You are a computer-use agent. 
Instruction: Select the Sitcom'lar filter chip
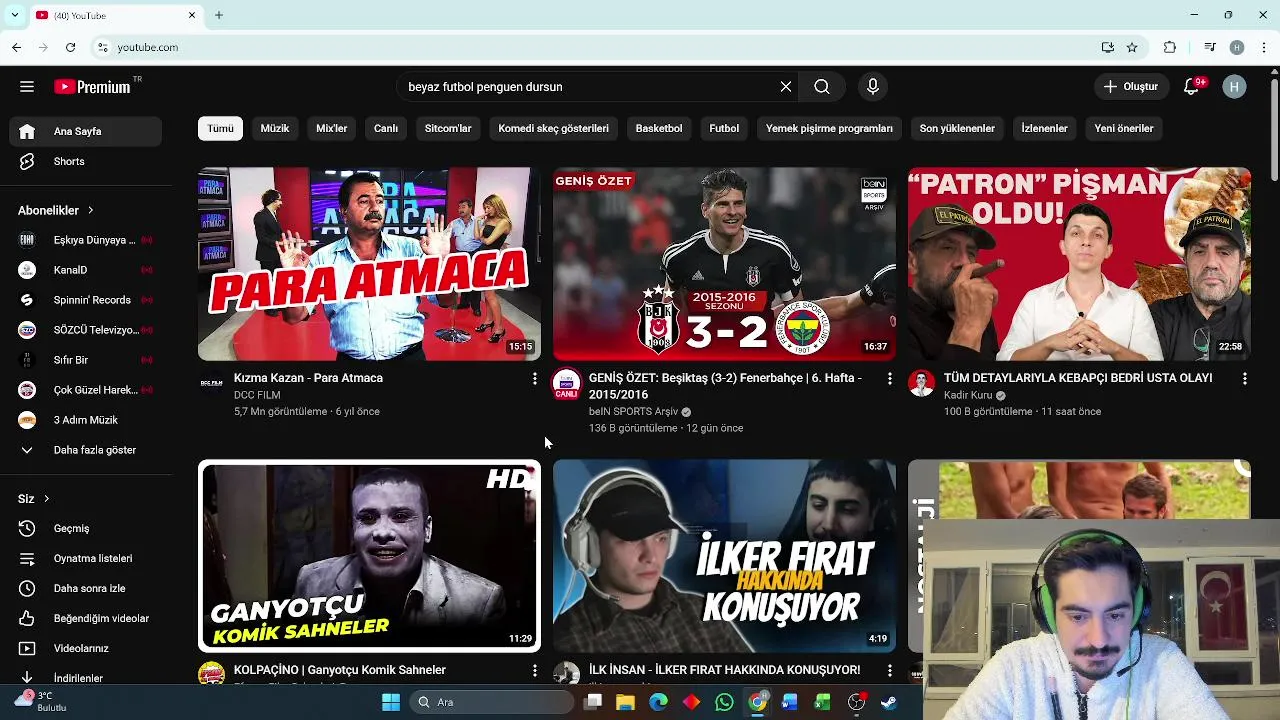pos(448,128)
